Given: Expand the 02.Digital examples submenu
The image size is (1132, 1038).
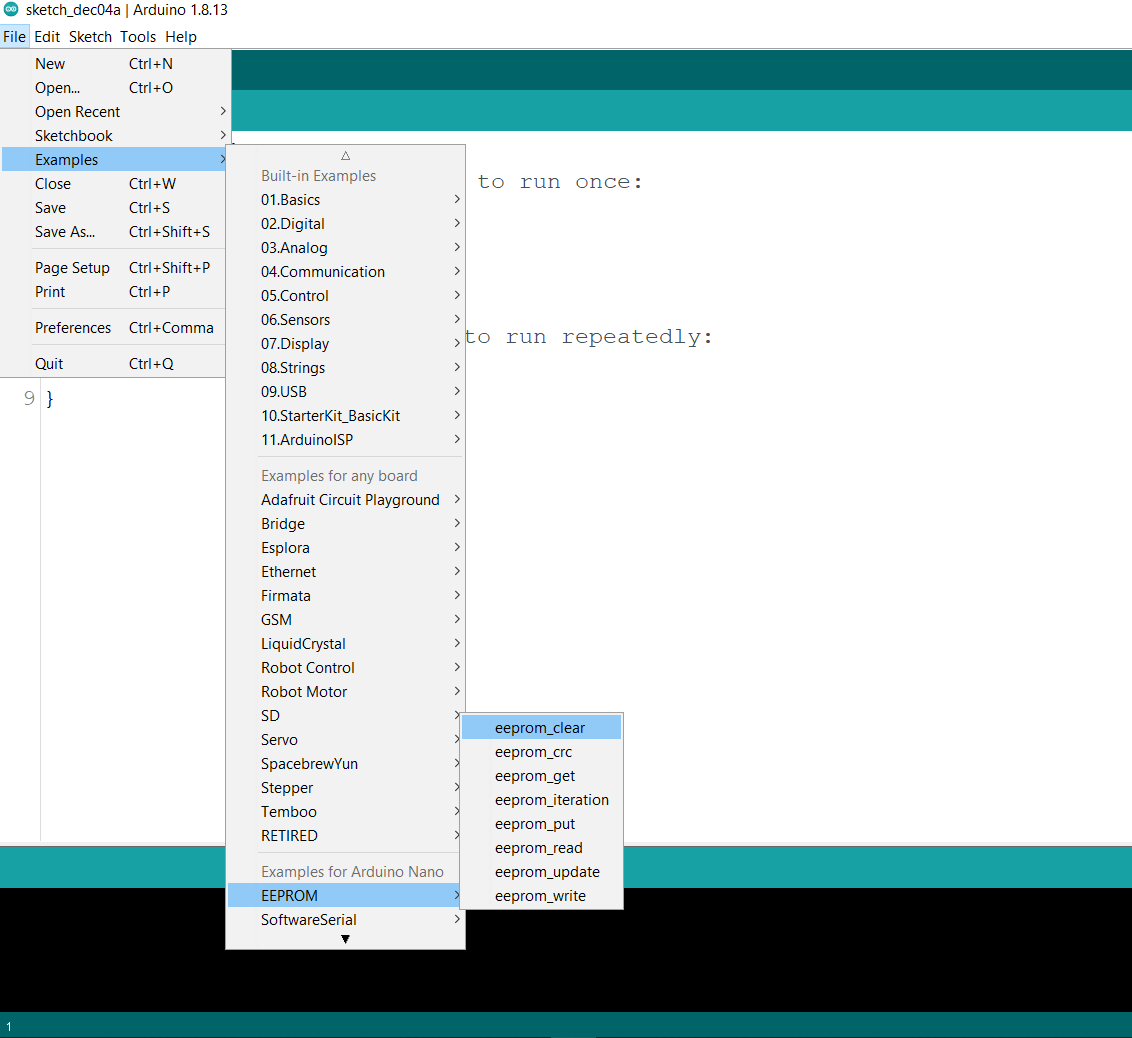Looking at the screenshot, I should [x=345, y=224].
